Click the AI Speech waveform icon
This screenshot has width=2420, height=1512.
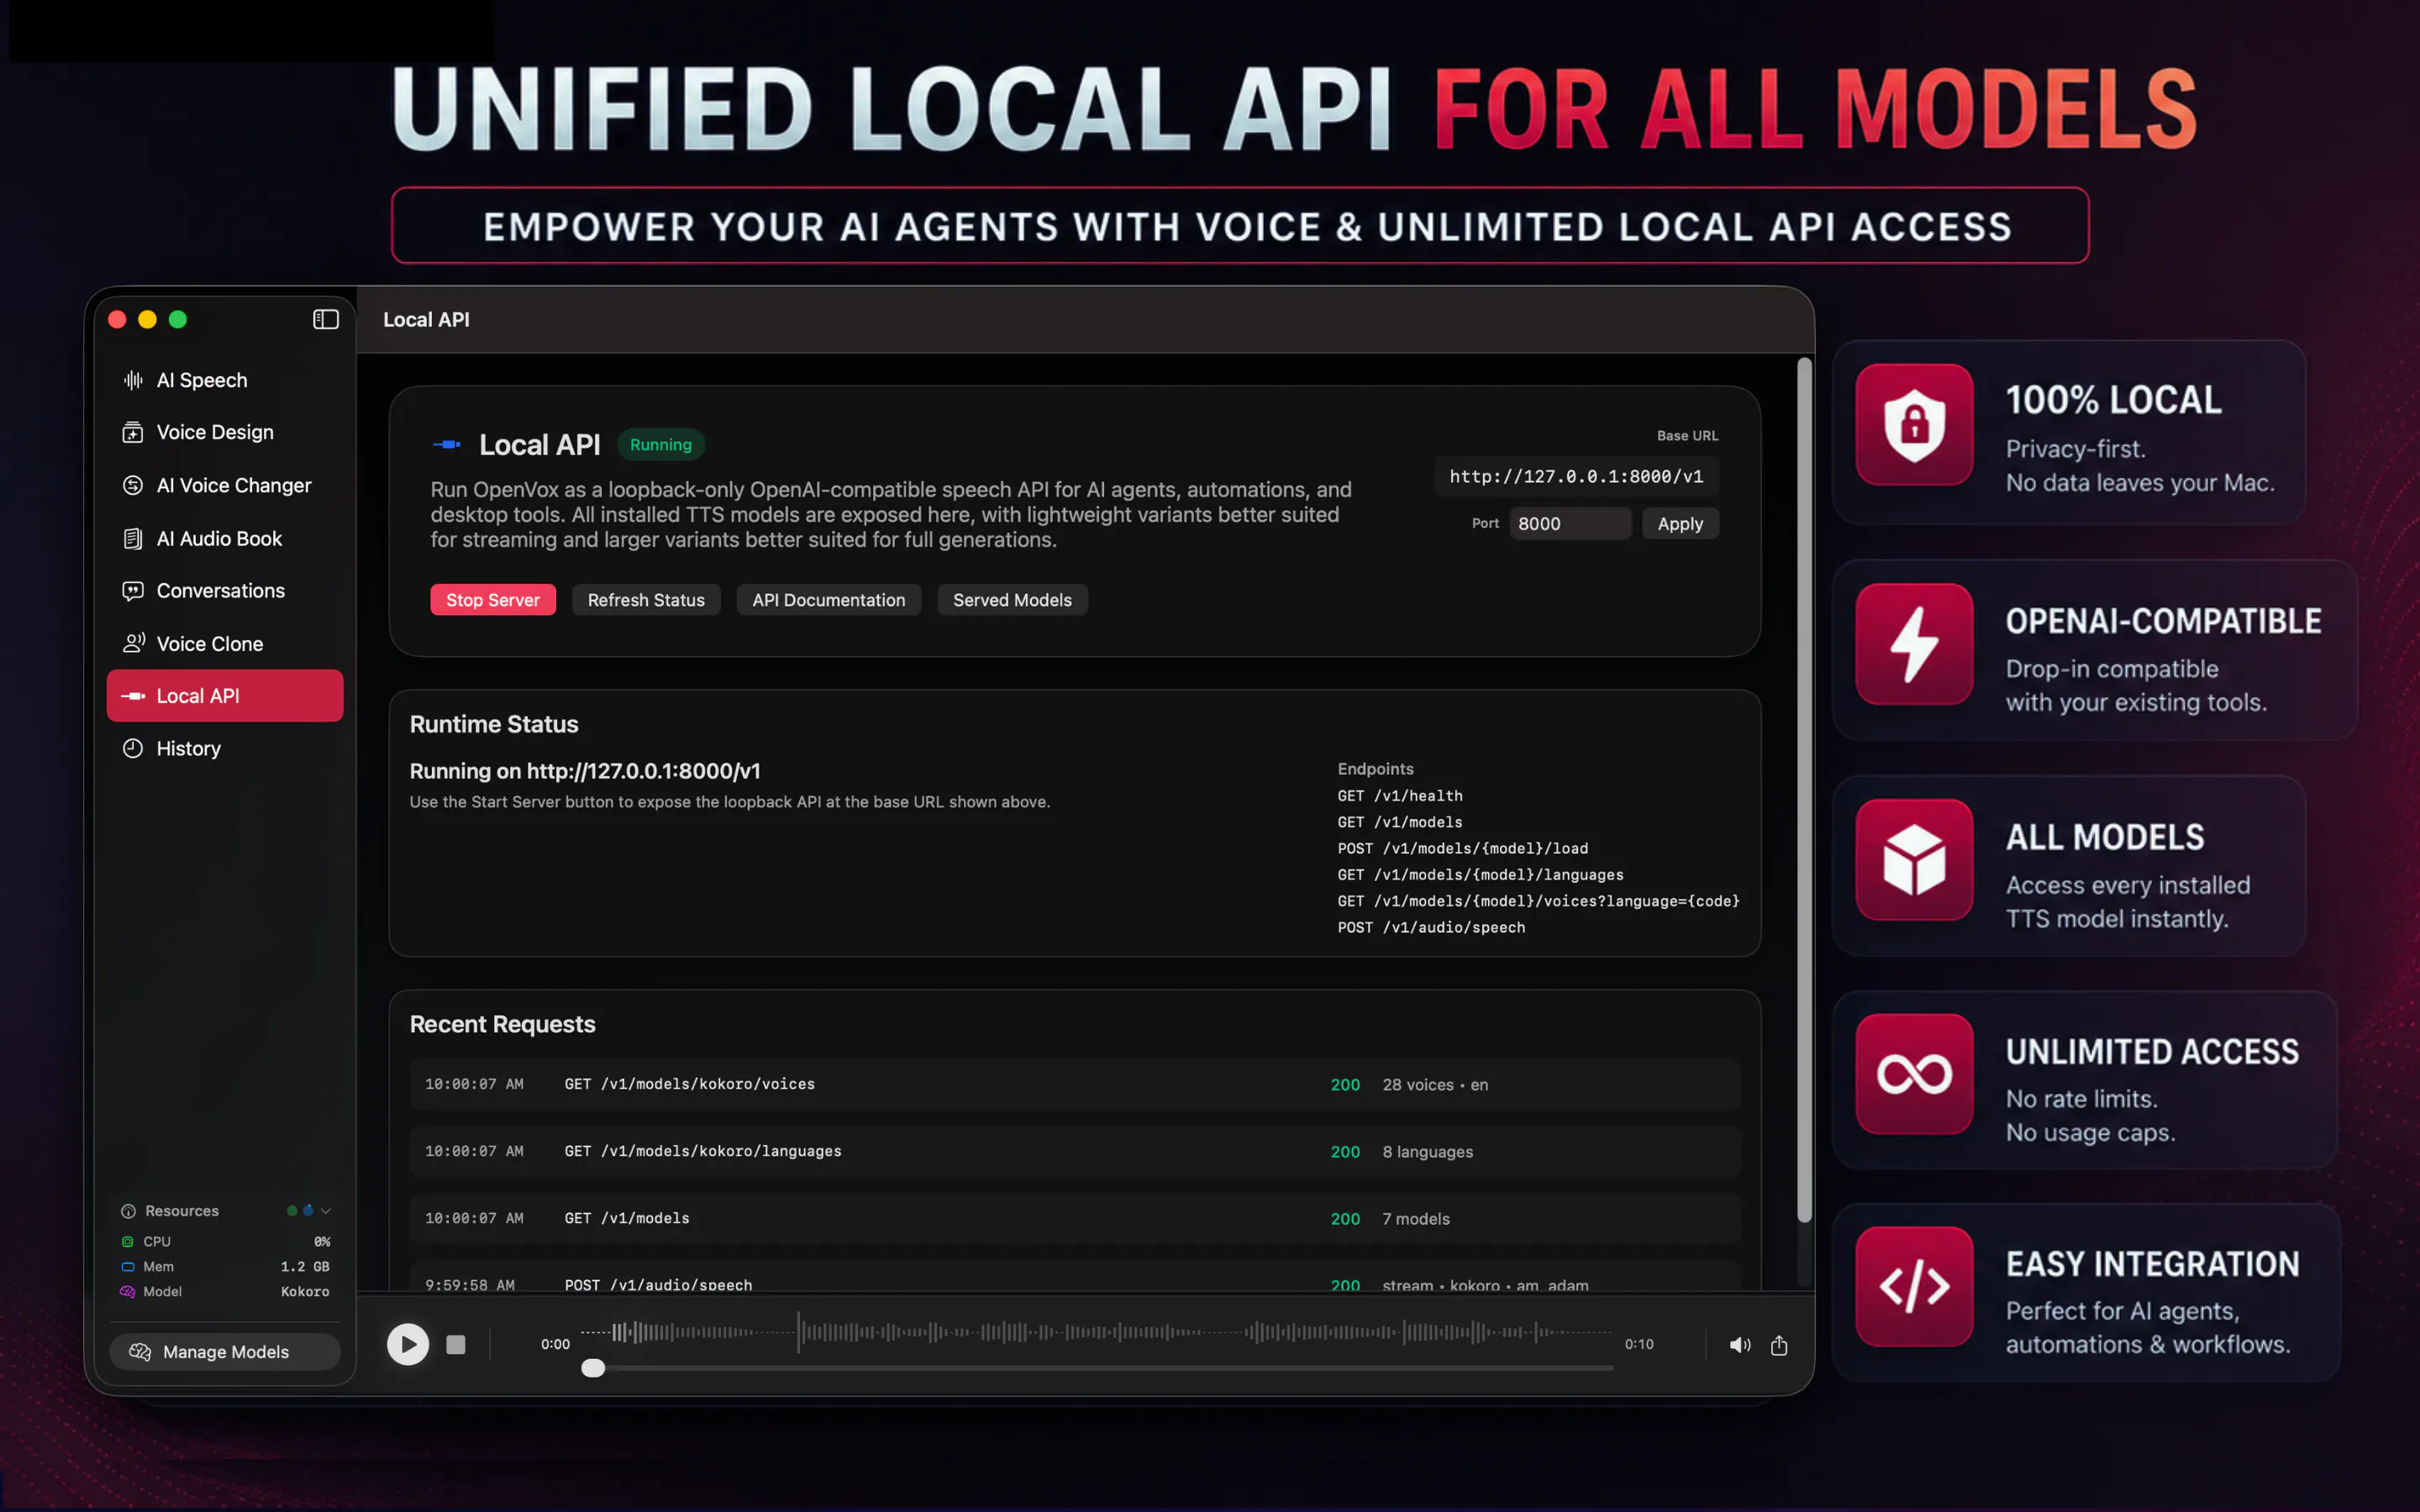click(x=133, y=380)
